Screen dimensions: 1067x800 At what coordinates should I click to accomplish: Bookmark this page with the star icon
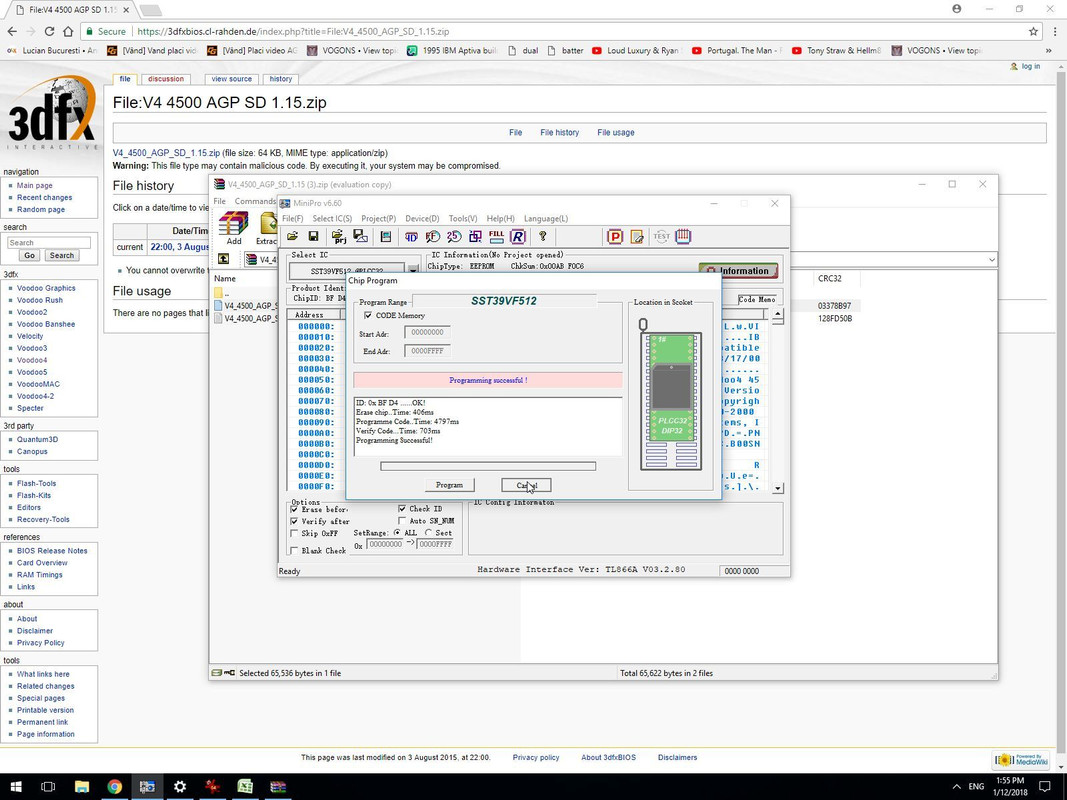pyautogui.click(x=1034, y=31)
